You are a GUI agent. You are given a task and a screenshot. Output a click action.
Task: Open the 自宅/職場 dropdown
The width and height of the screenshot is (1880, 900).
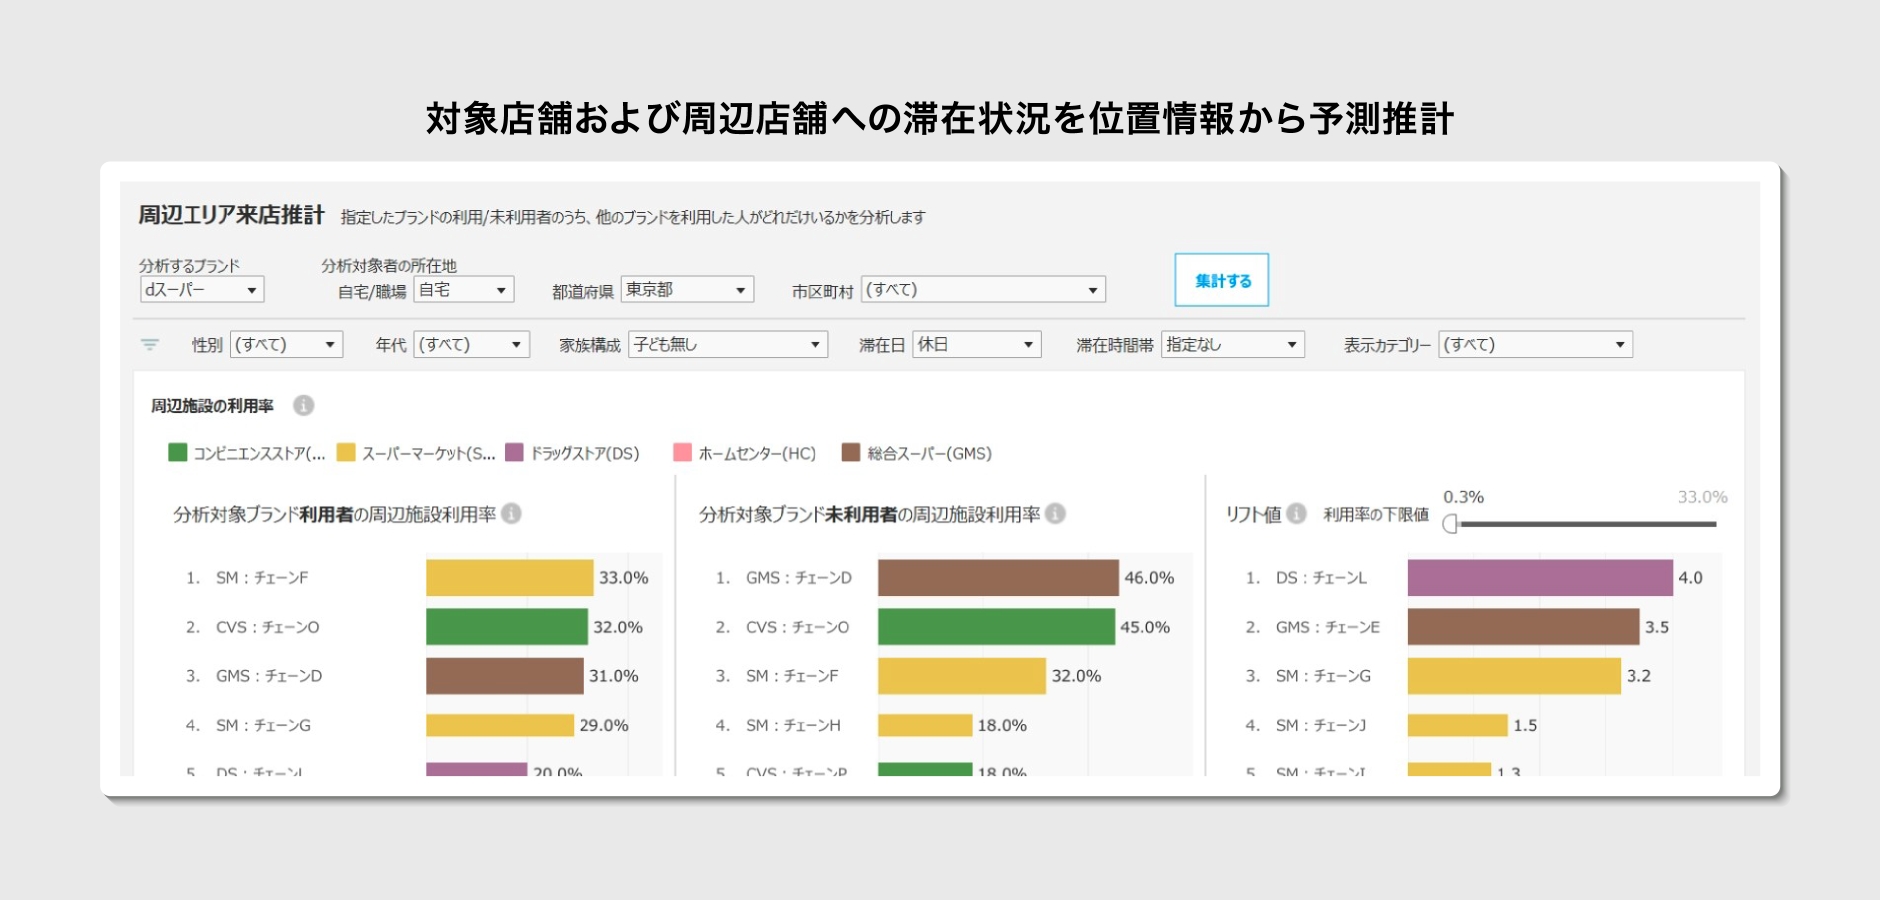coord(464,289)
